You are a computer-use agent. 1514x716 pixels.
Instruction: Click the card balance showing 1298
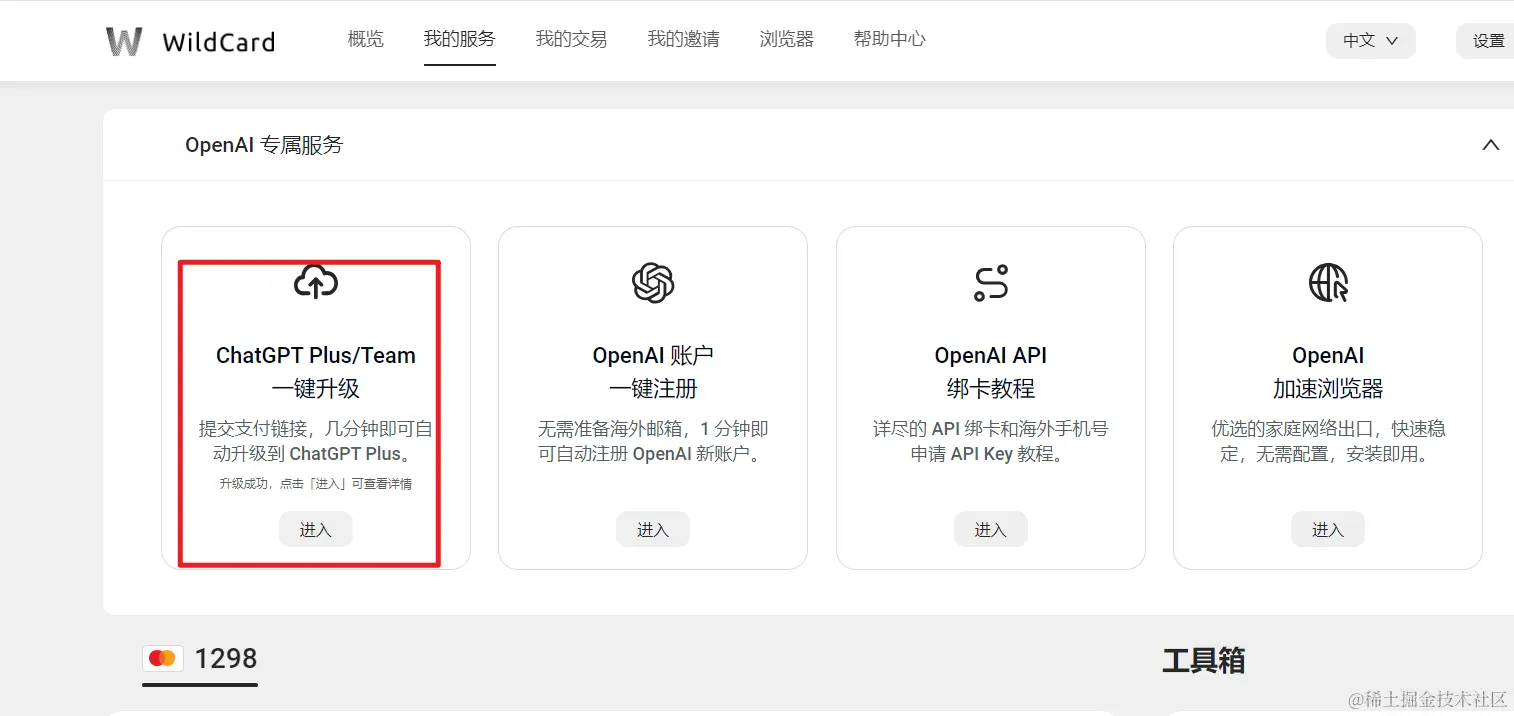[226, 657]
